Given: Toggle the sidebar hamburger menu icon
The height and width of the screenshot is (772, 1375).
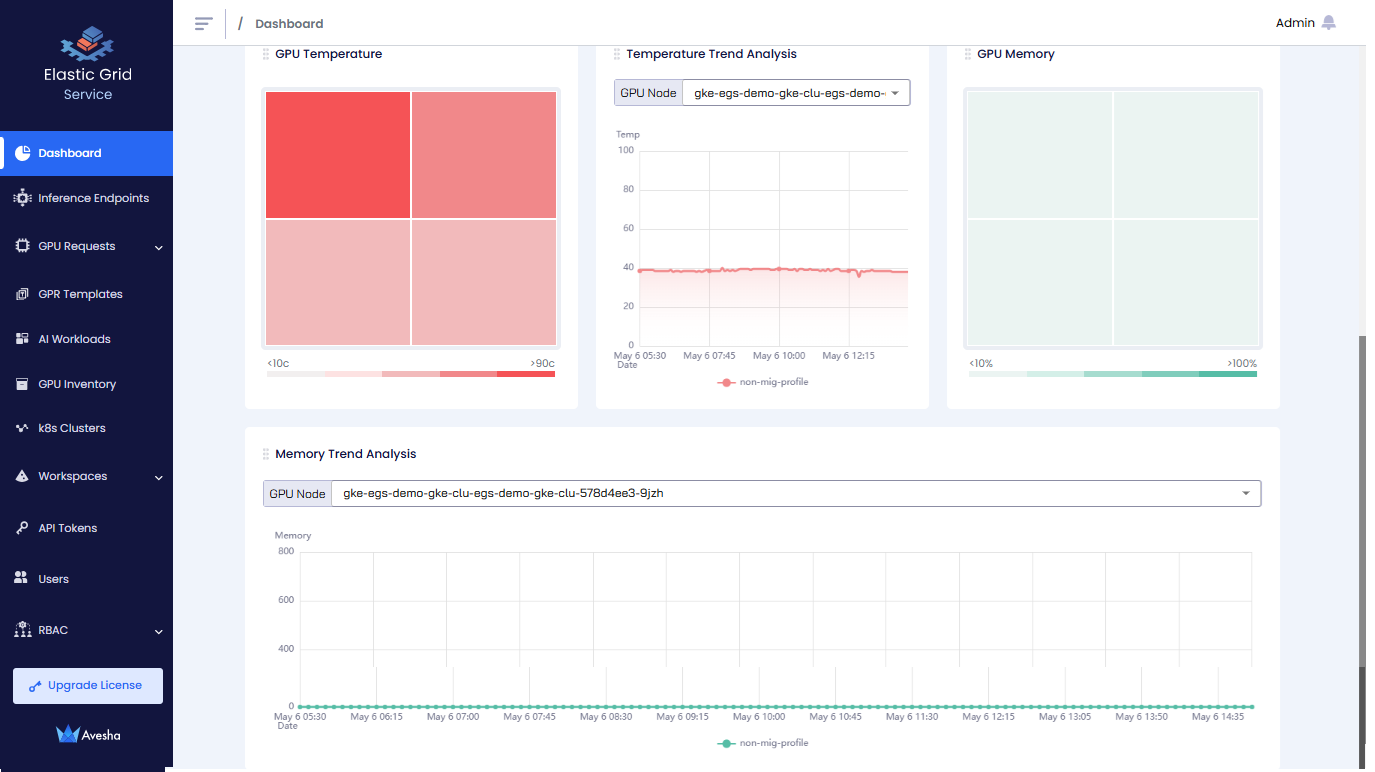Looking at the screenshot, I should [204, 23].
